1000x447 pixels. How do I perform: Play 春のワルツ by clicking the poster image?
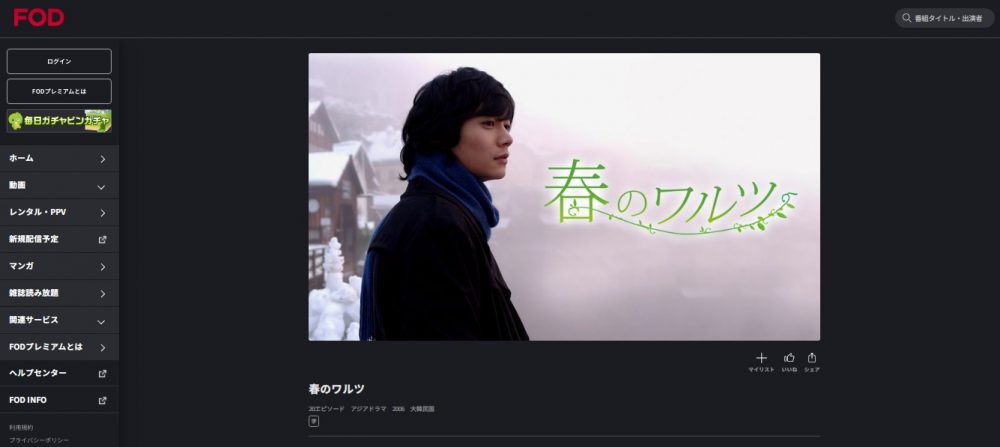[564, 196]
